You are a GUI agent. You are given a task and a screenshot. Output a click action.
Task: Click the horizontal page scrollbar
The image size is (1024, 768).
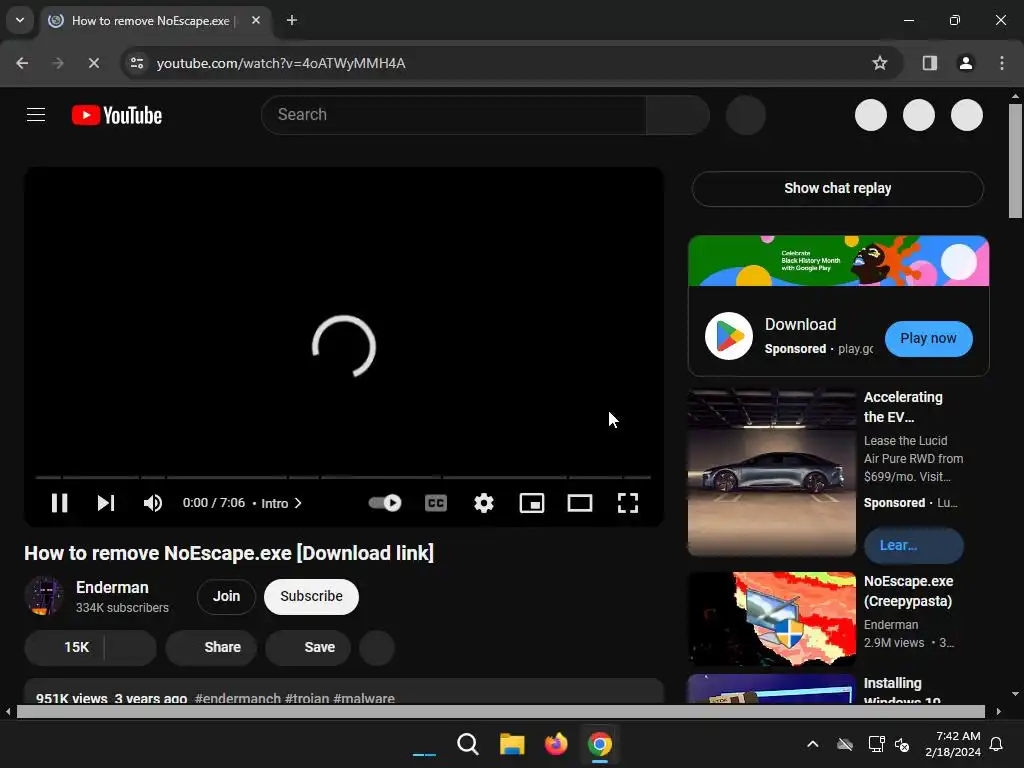pyautogui.click(x=500, y=711)
